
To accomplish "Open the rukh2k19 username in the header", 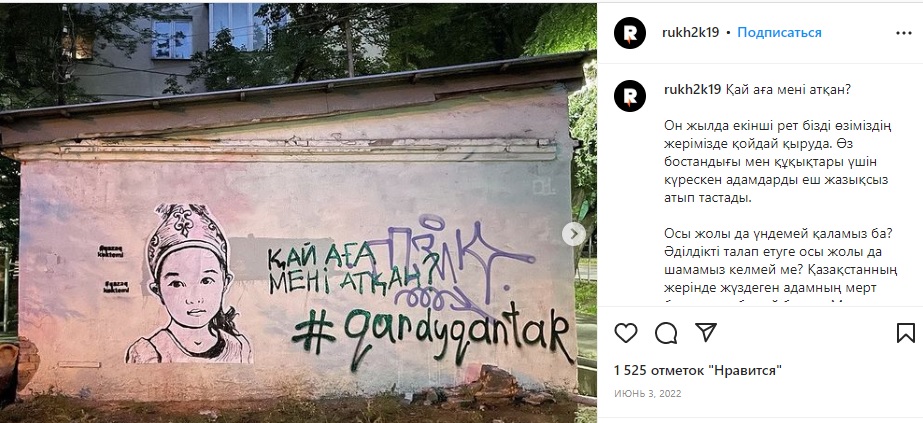I will (690, 32).
